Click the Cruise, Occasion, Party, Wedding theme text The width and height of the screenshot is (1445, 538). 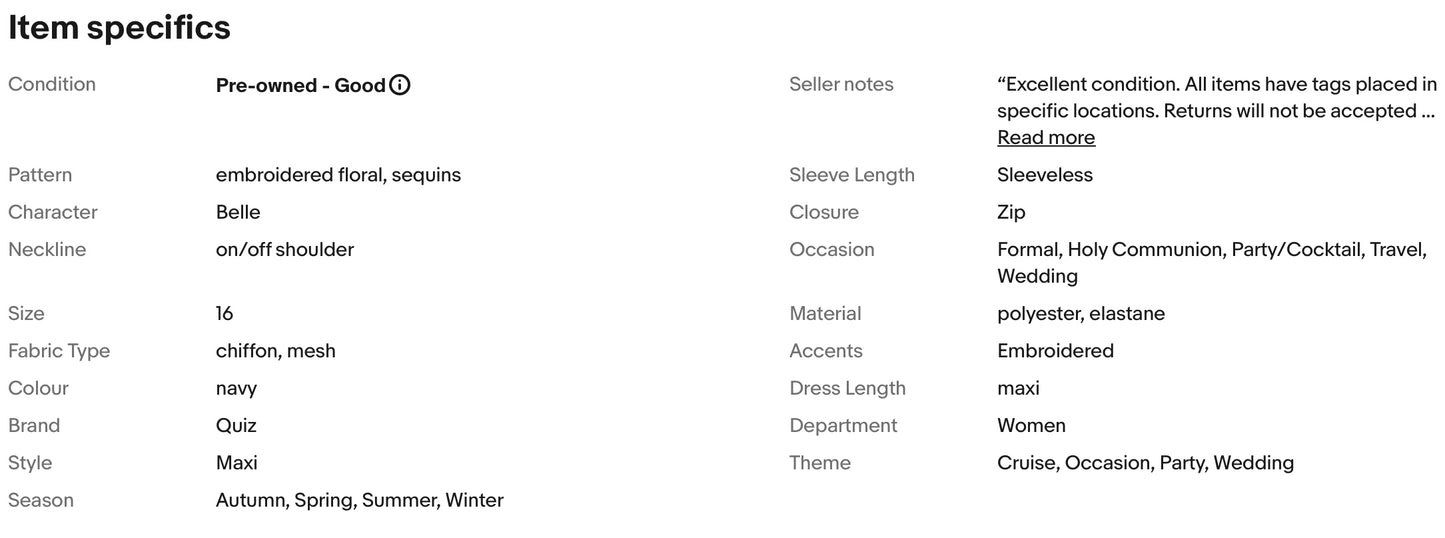[x=1145, y=463]
